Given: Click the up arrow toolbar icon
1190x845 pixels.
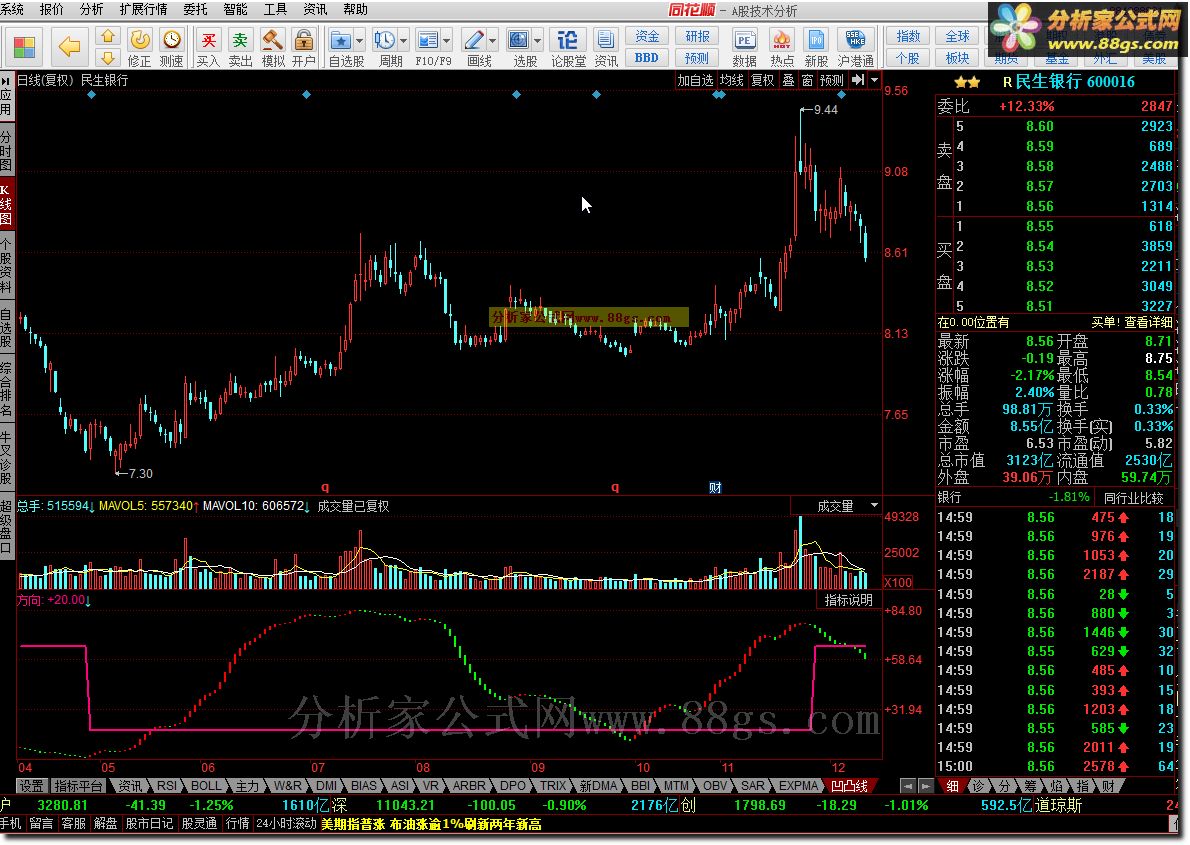Looking at the screenshot, I should click(108, 36).
